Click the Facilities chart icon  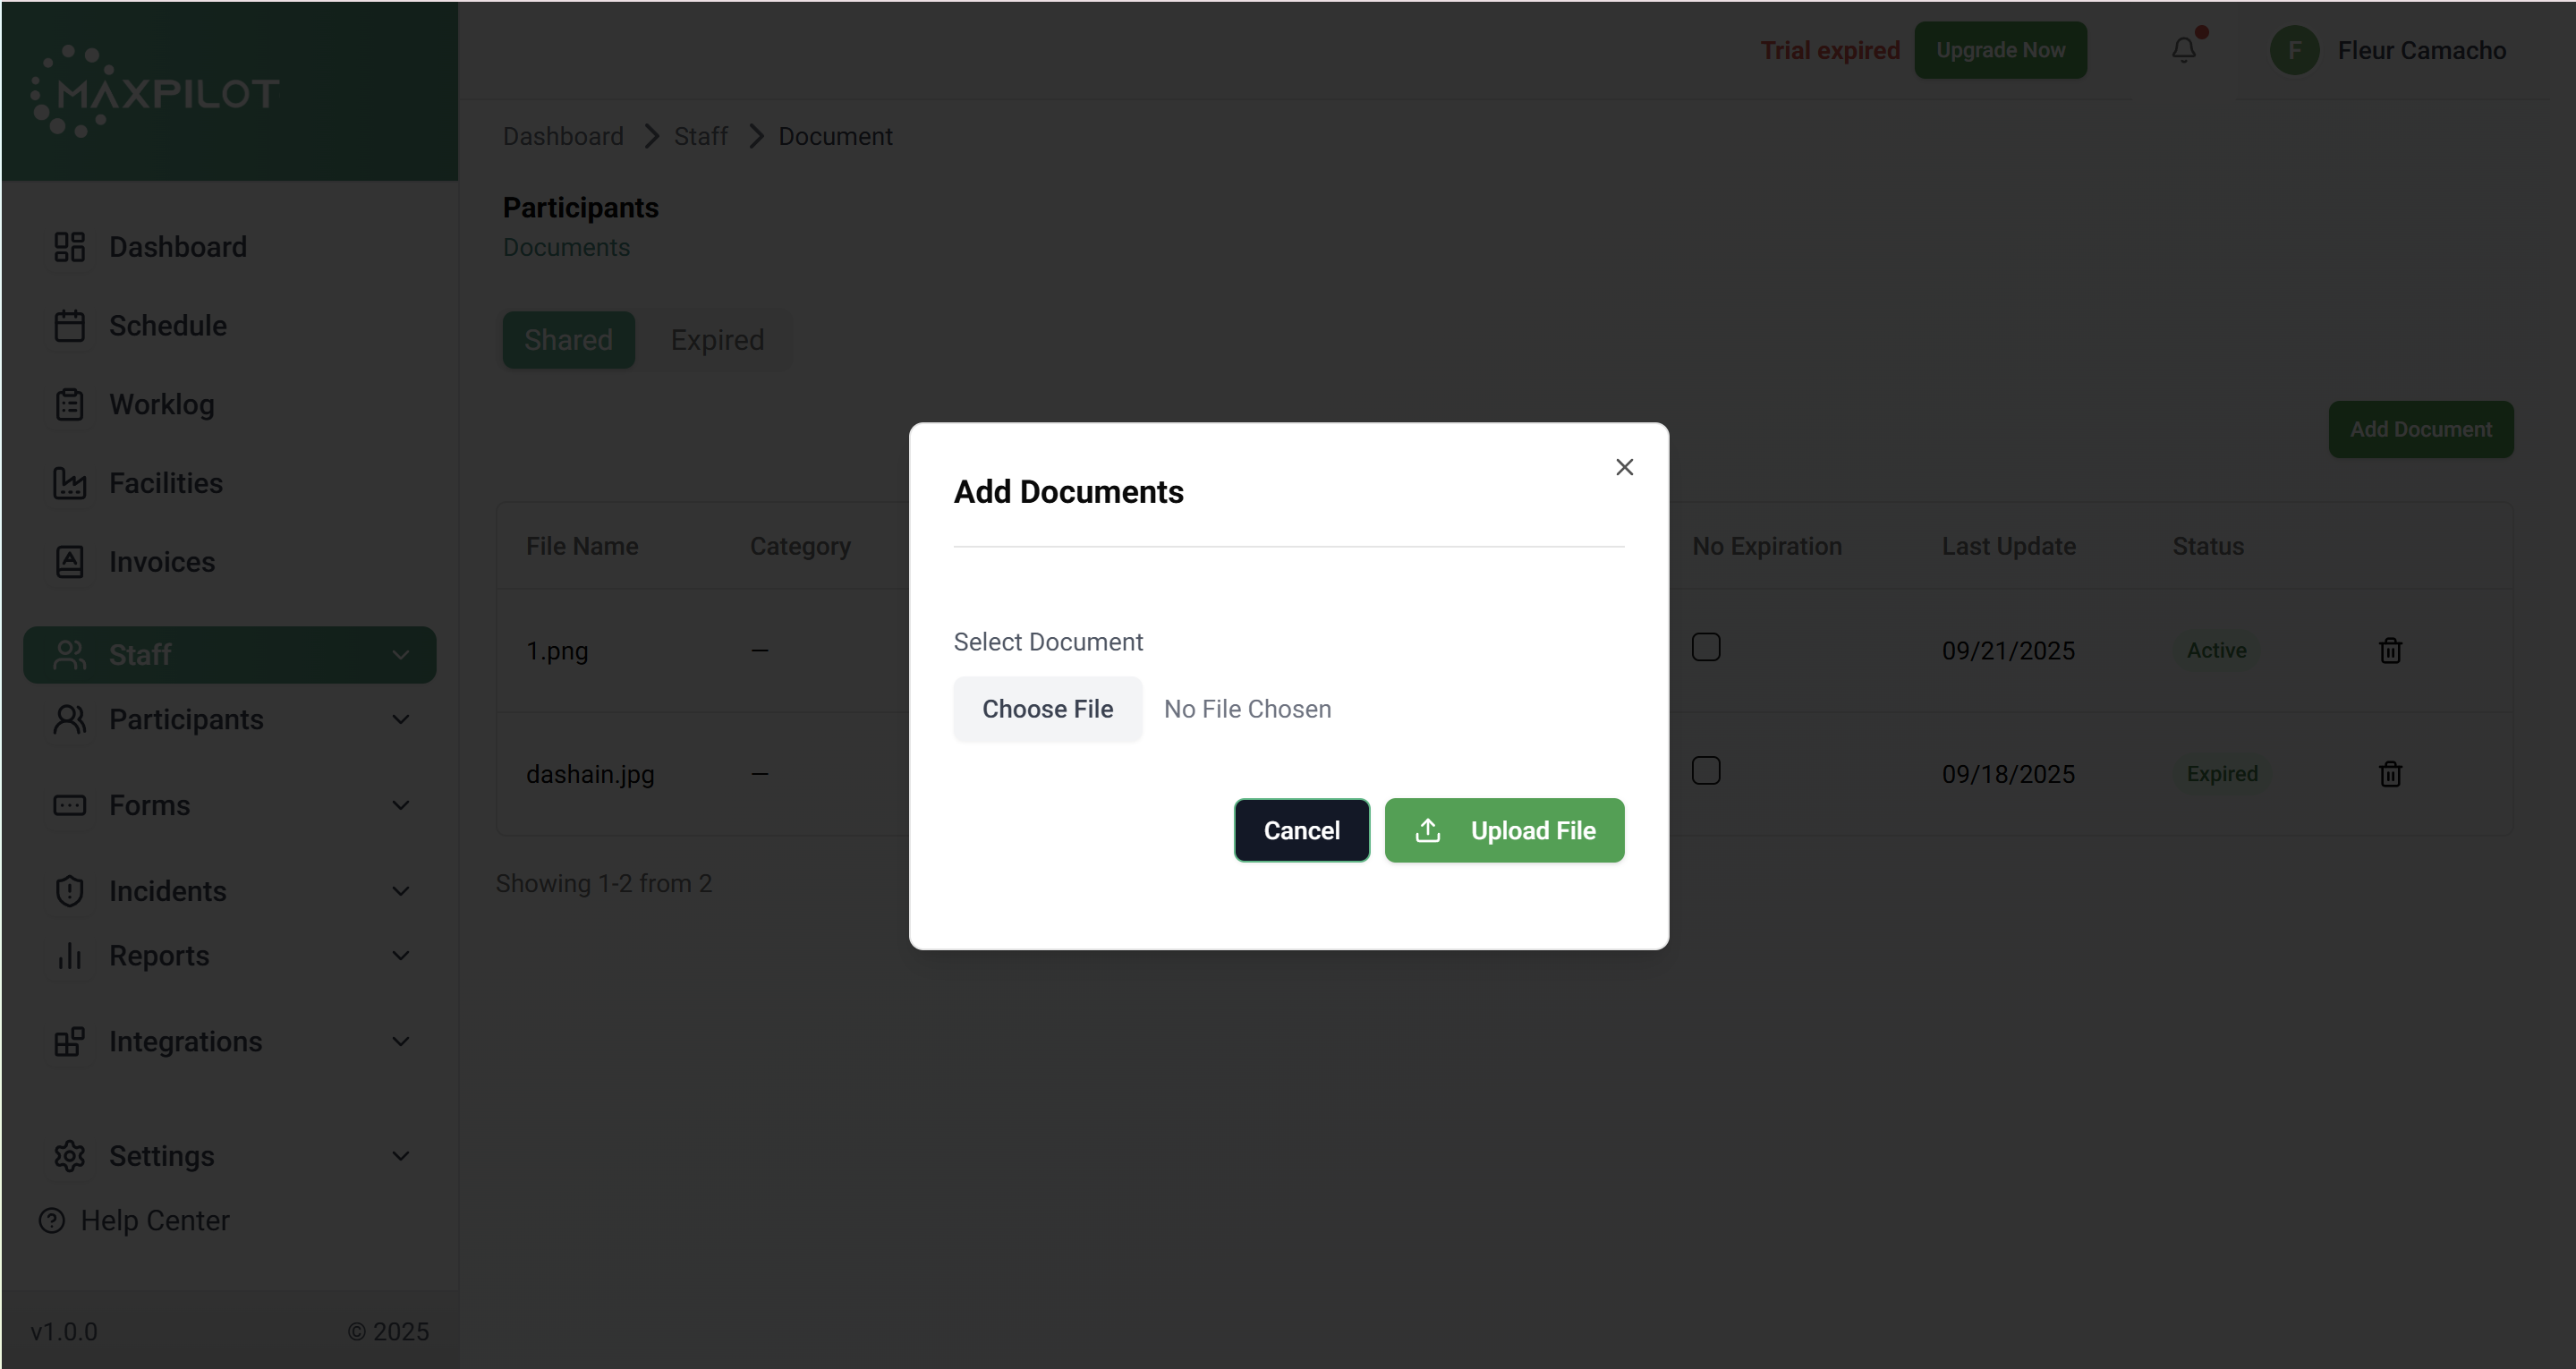click(69, 483)
